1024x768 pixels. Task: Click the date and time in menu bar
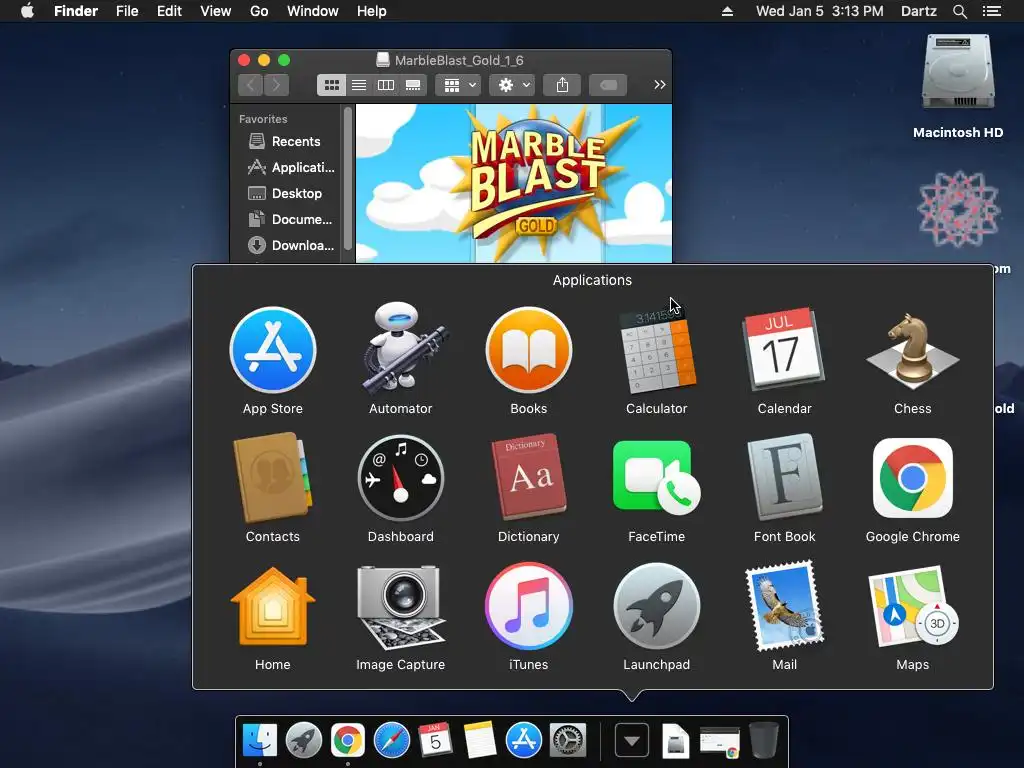[820, 11]
